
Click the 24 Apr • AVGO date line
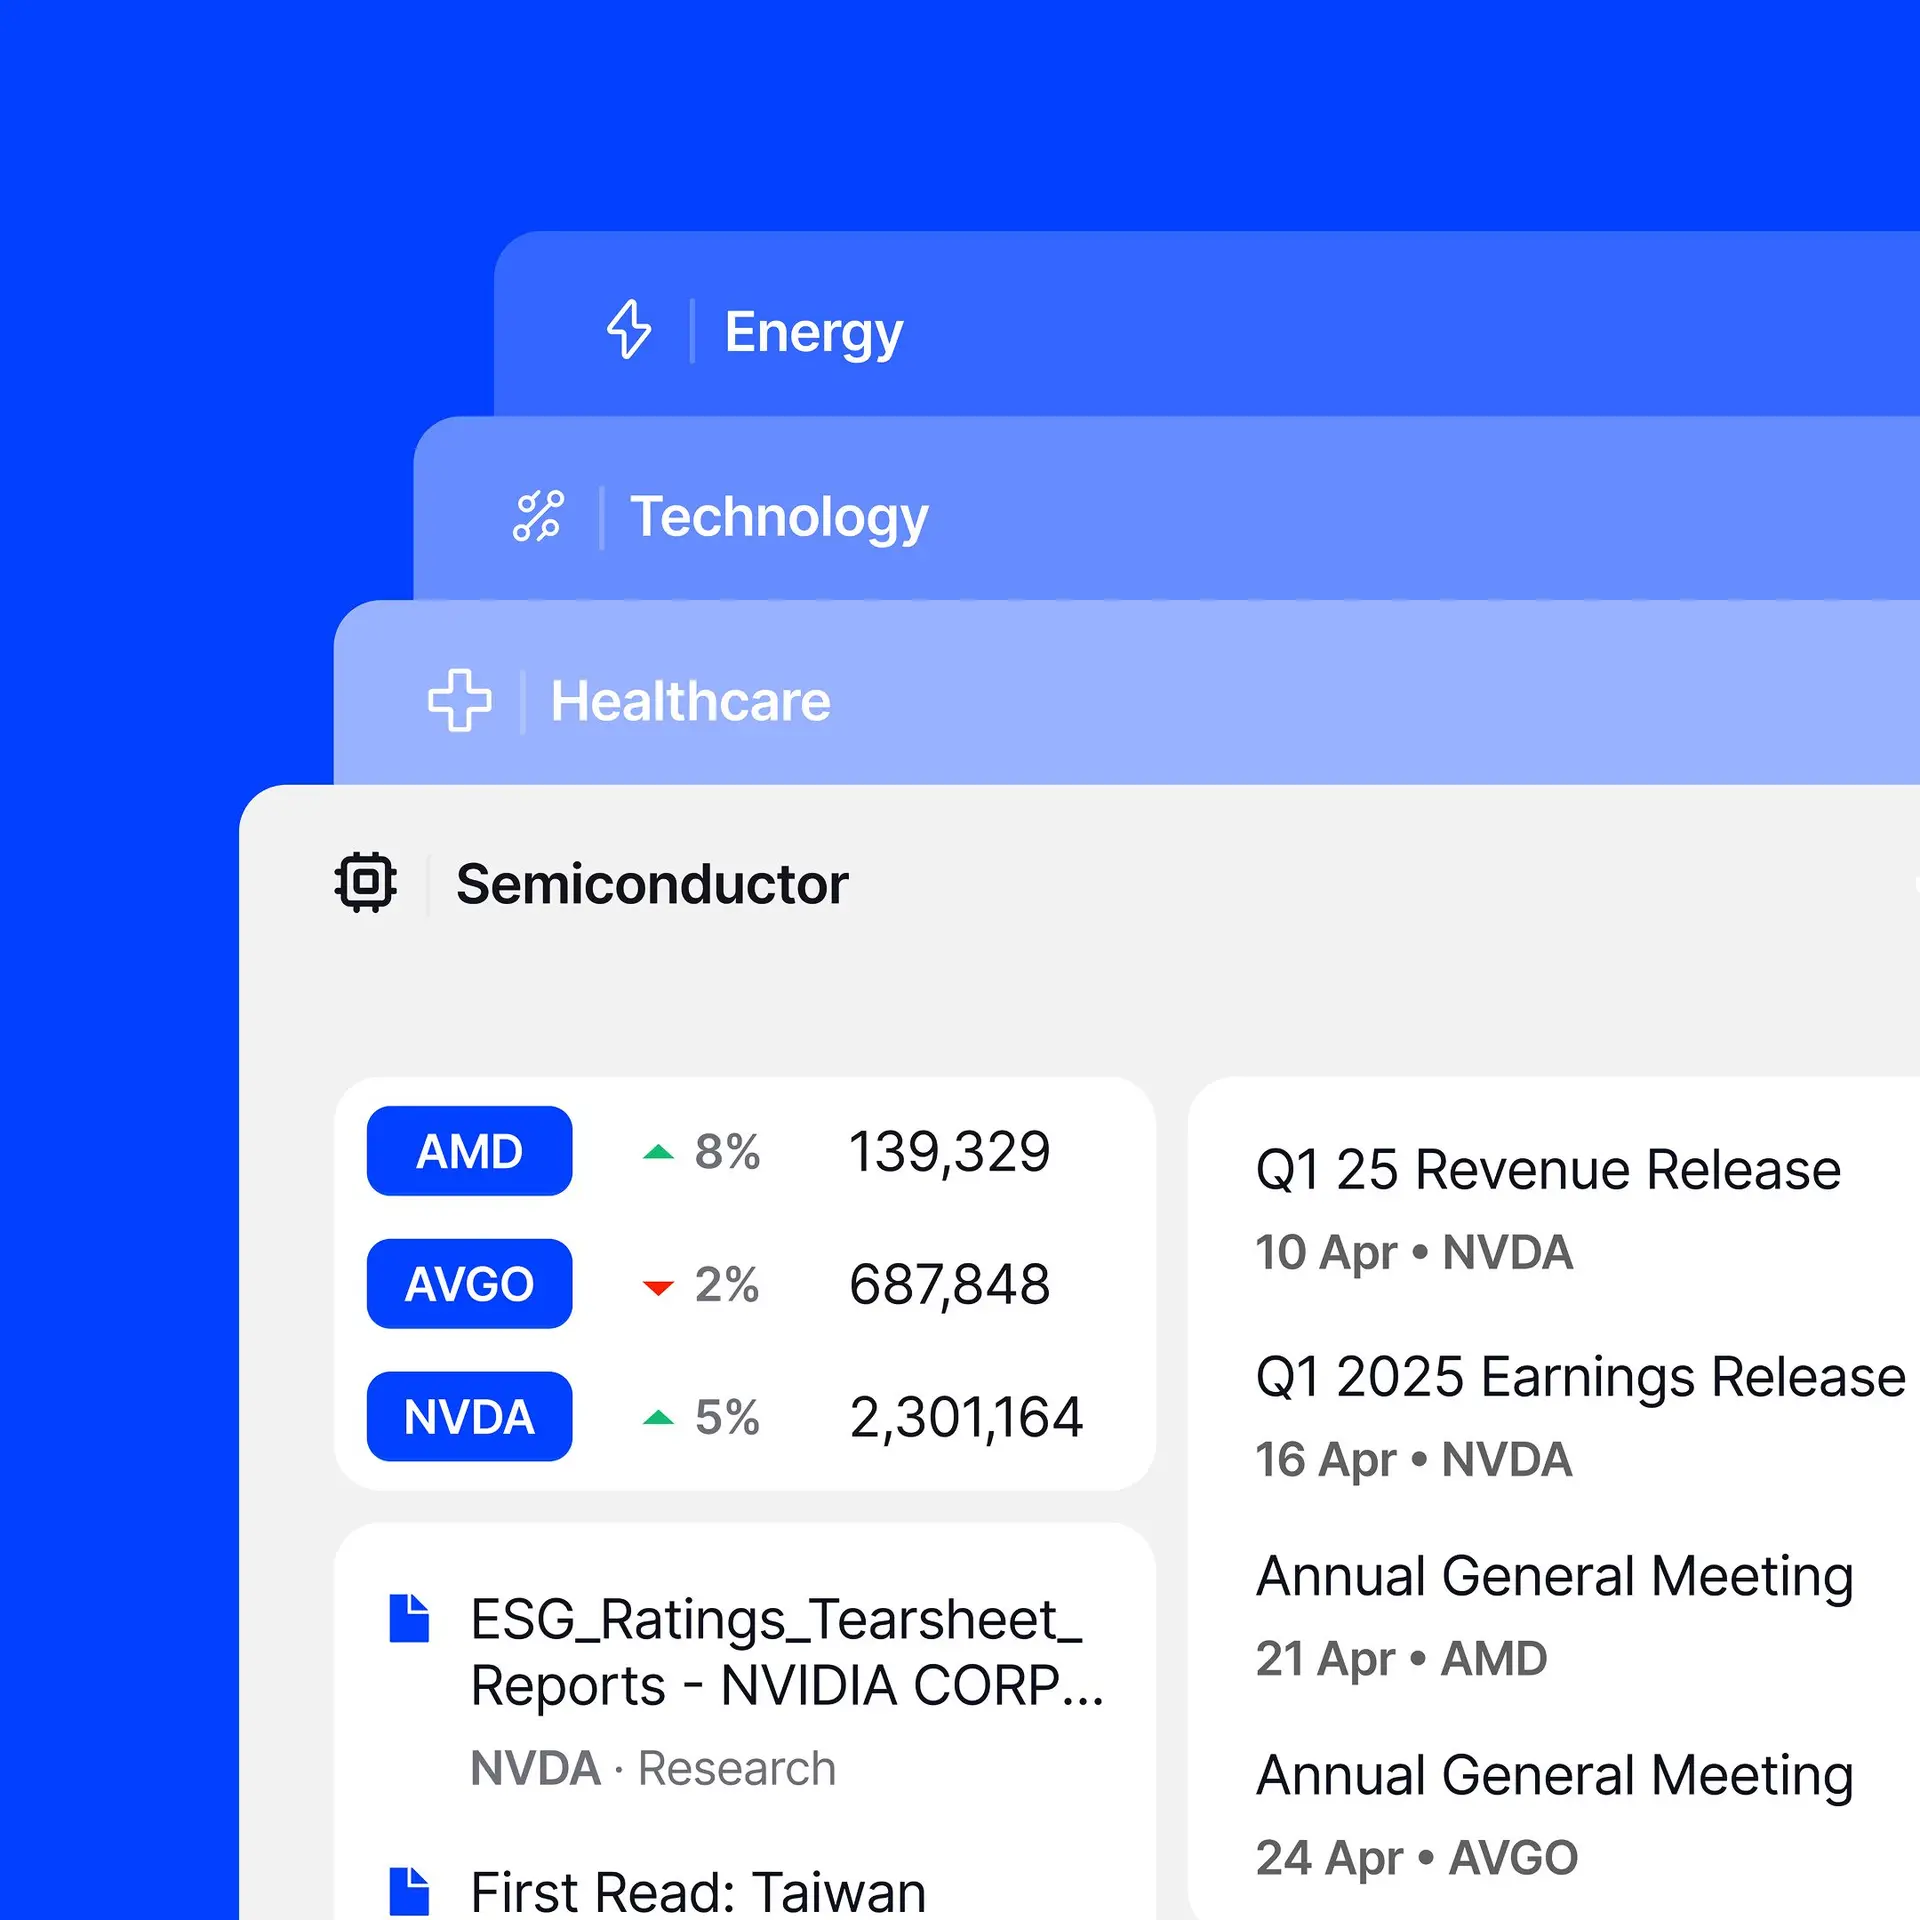coord(1417,1858)
